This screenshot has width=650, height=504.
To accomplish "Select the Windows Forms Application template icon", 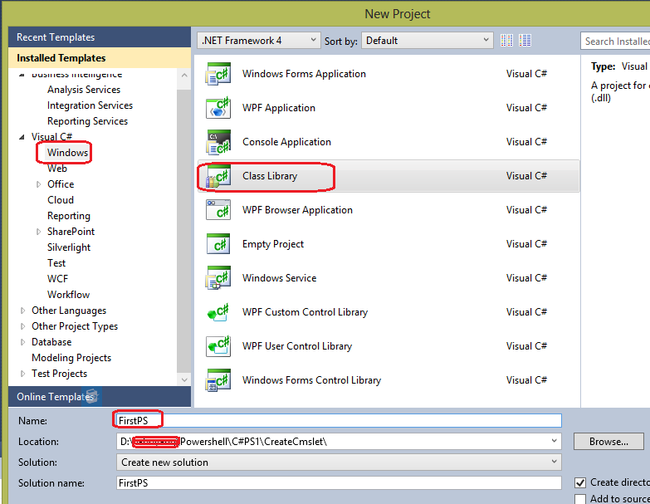I will (x=218, y=74).
